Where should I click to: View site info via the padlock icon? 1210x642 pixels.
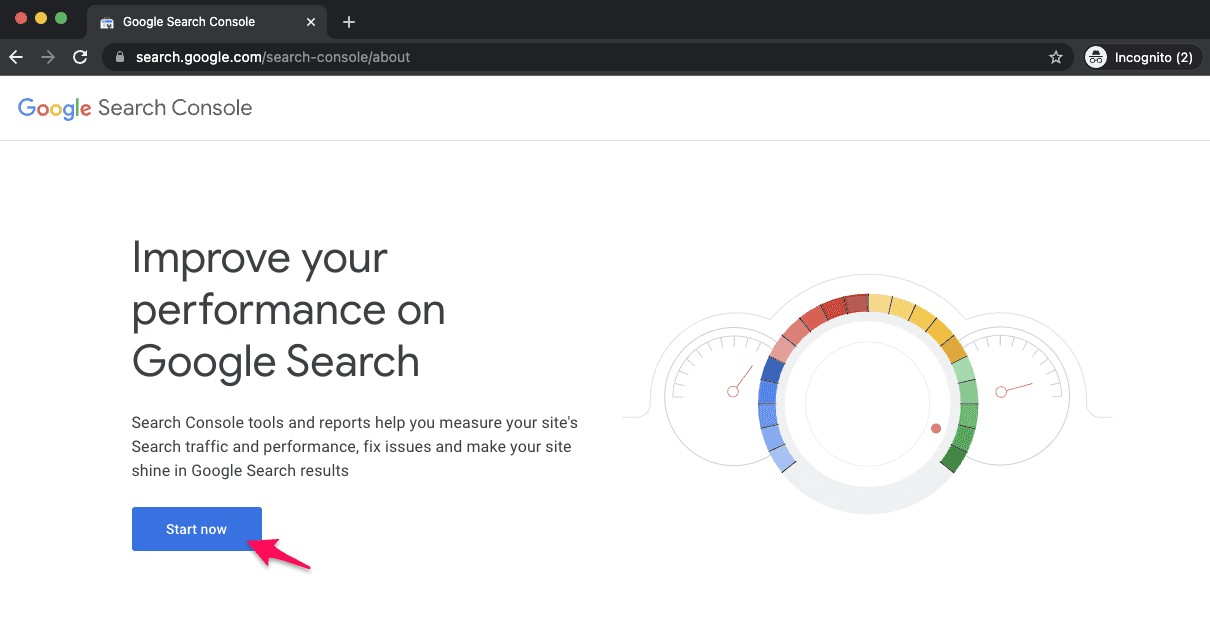[120, 58]
